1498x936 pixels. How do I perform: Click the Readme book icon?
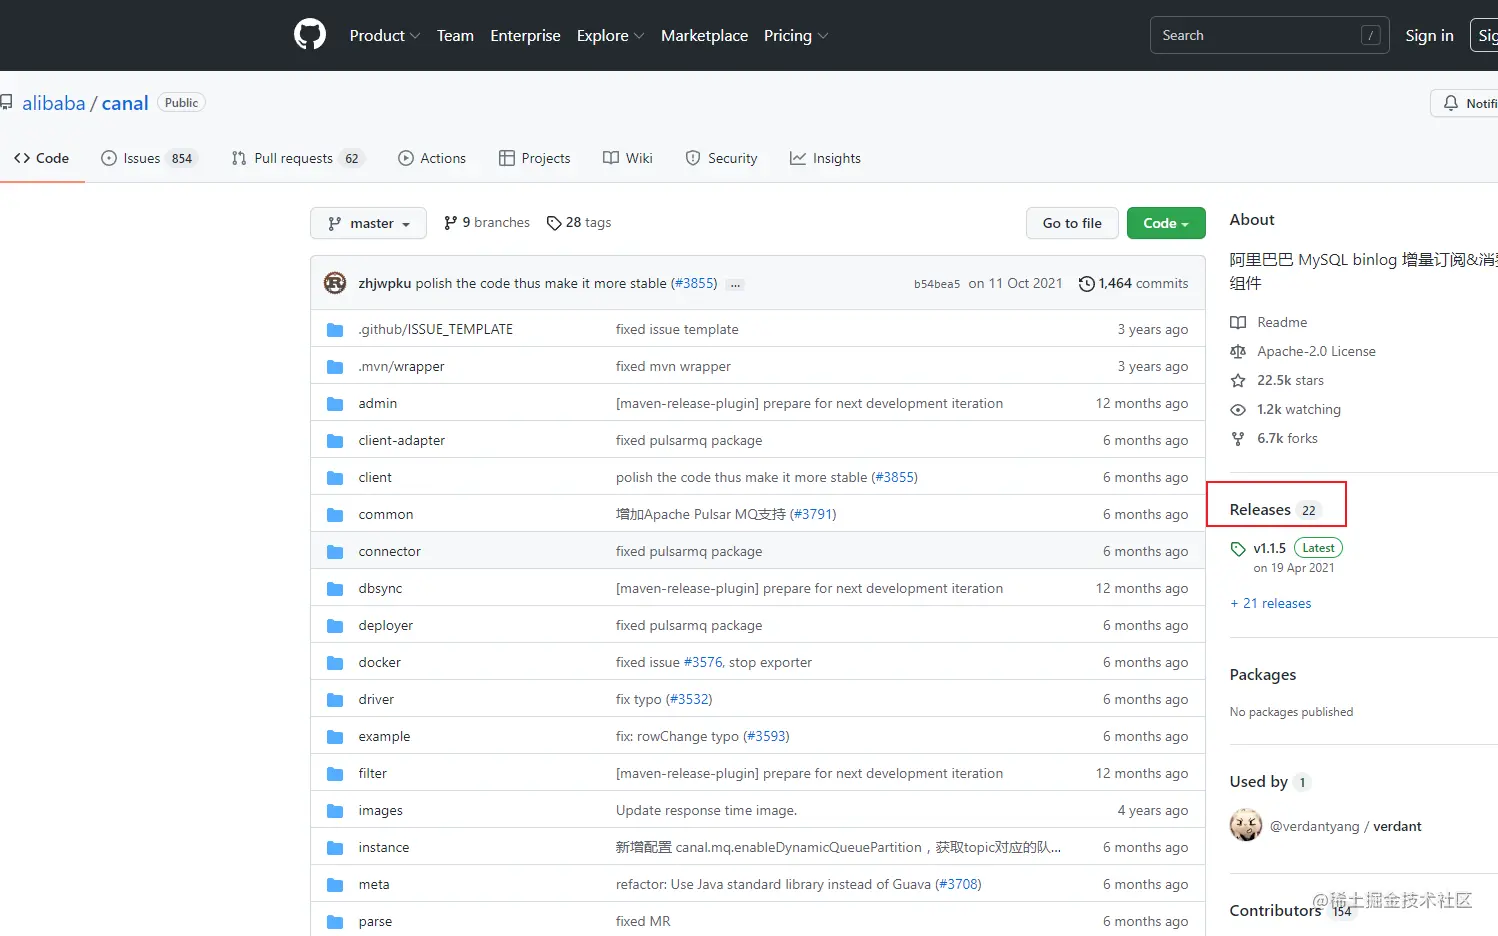click(x=1238, y=322)
